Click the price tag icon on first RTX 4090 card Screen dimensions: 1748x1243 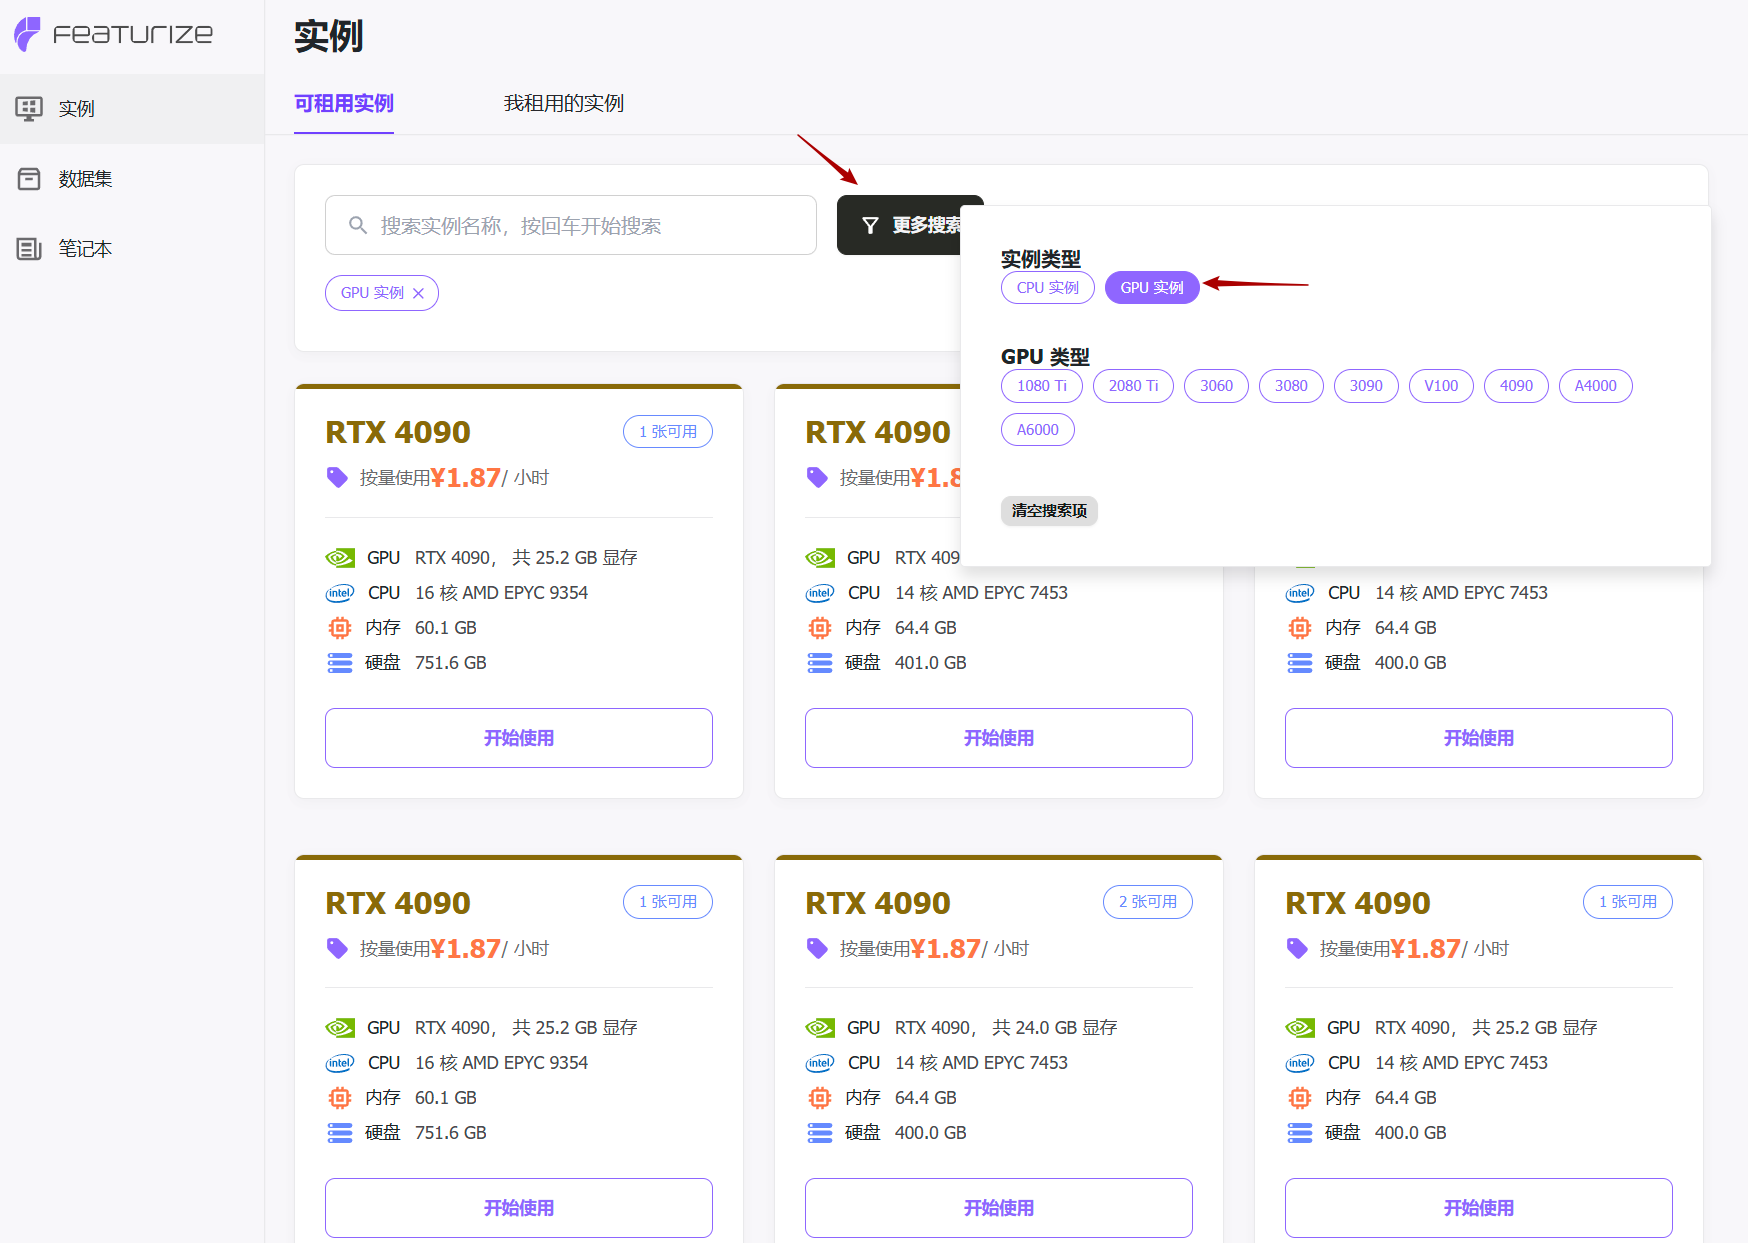pos(337,478)
